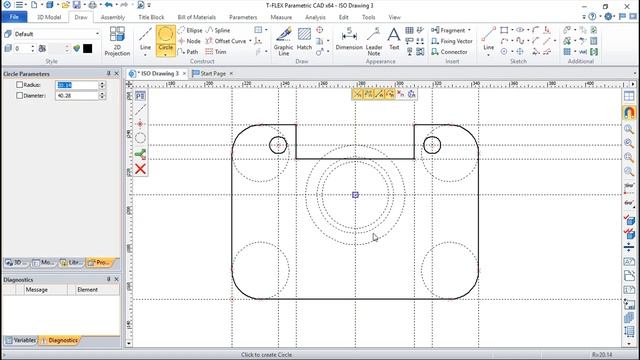Increase the Radius value with stepper
640x360 pixels.
point(102,83)
